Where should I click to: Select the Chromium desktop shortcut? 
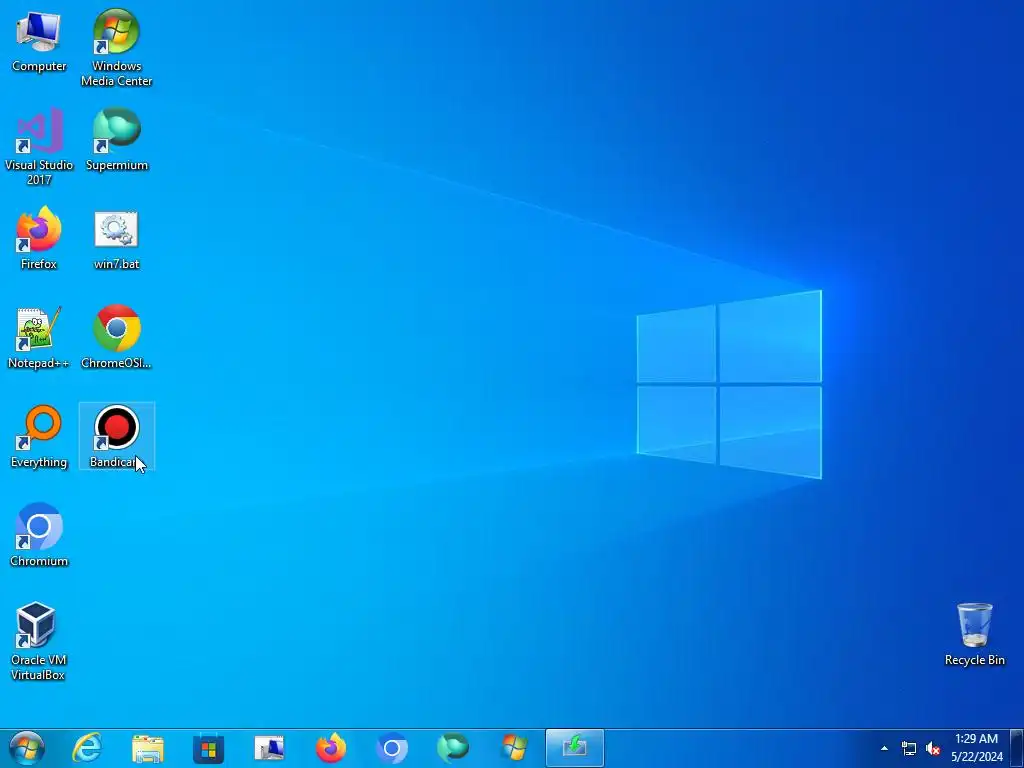coord(39,536)
